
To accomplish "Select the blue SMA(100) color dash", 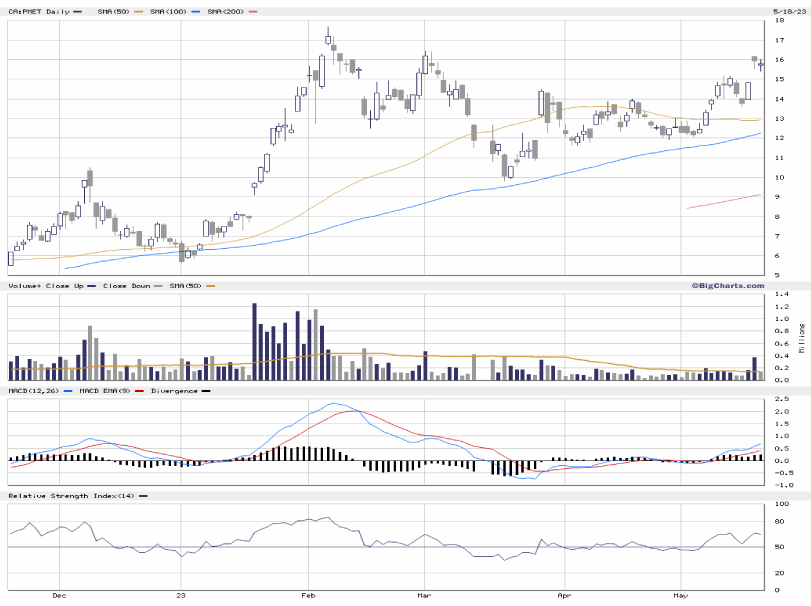I will (x=196, y=11).
